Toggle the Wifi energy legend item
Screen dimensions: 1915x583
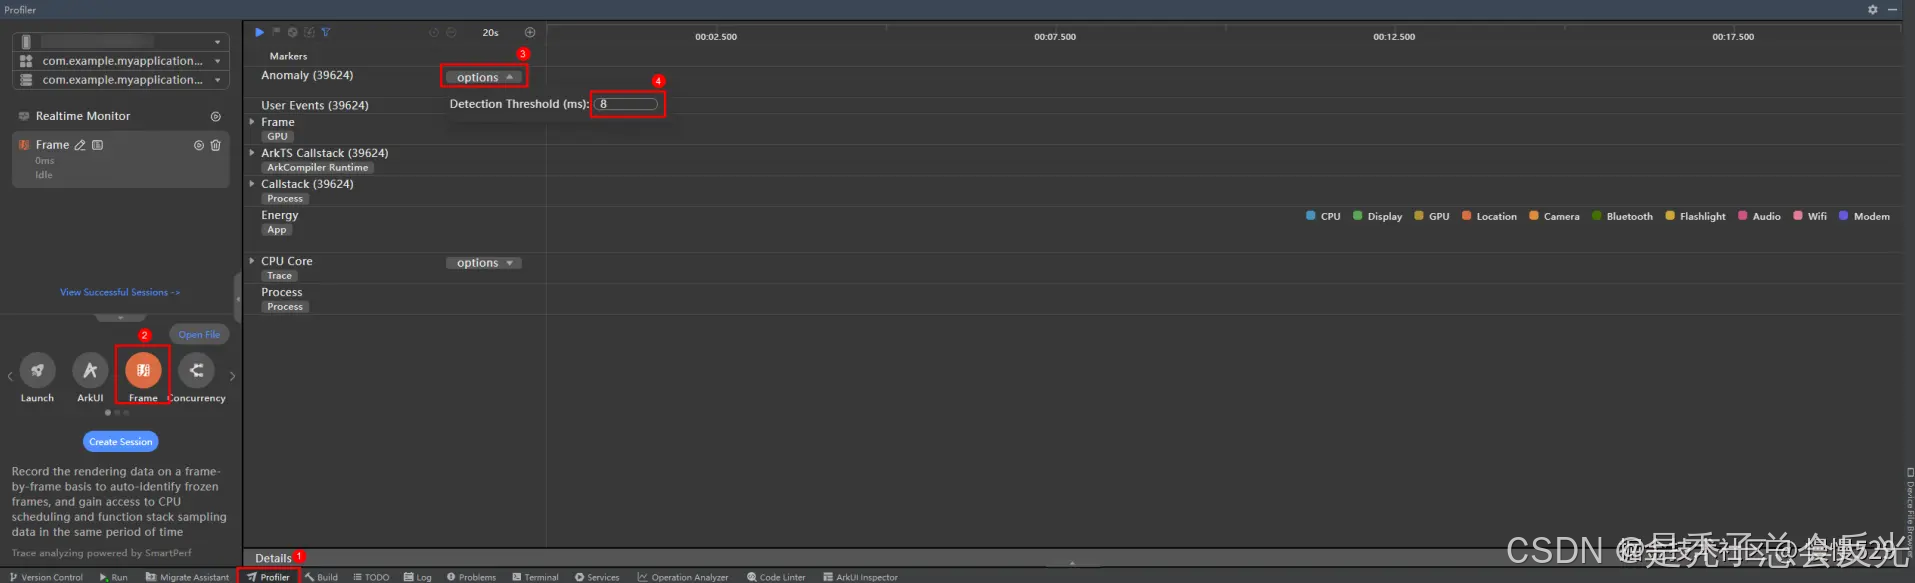[x=1810, y=216]
